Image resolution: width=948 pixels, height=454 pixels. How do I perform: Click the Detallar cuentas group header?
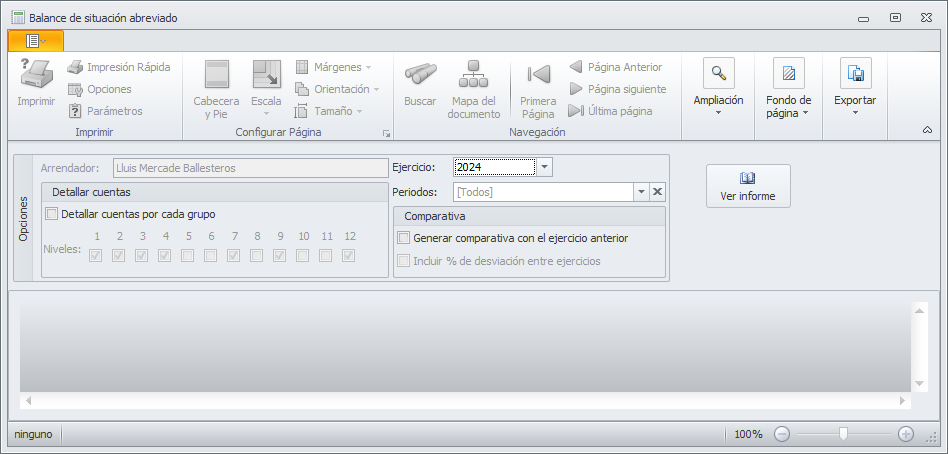(215, 192)
